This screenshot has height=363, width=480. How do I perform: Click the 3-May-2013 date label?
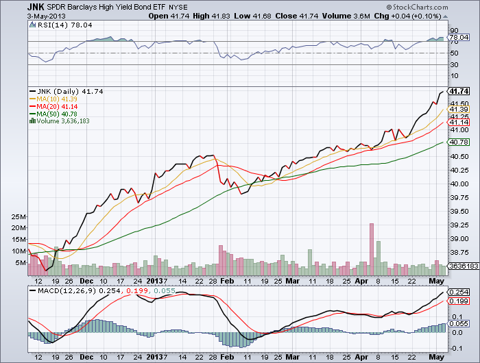coord(46,16)
